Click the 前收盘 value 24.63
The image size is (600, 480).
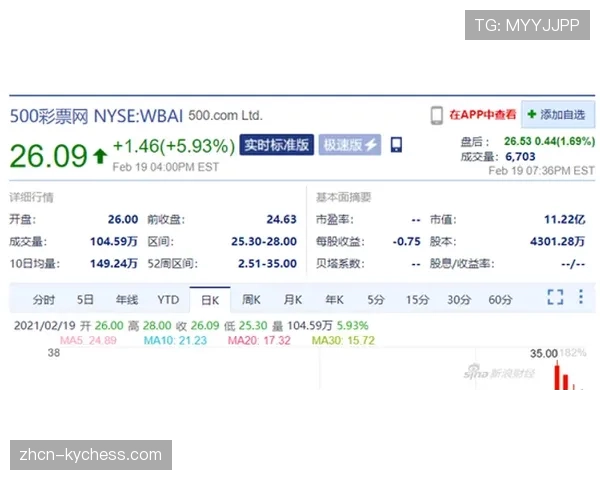[x=282, y=219]
